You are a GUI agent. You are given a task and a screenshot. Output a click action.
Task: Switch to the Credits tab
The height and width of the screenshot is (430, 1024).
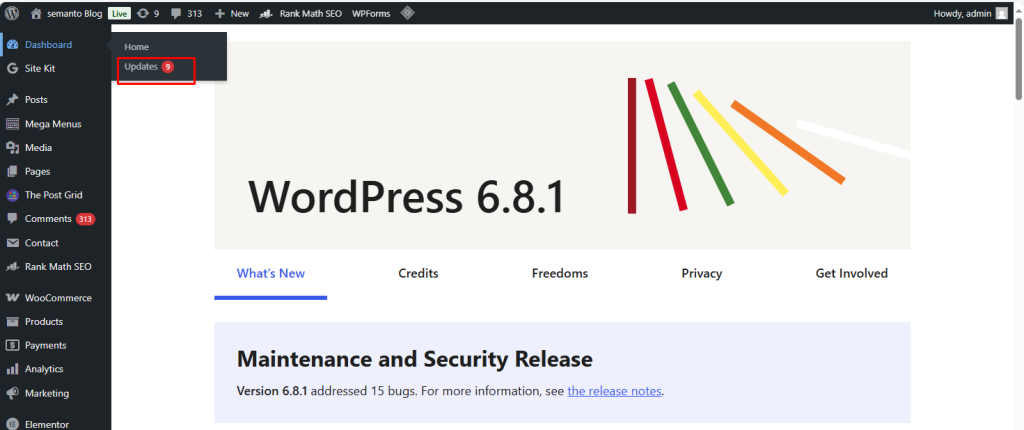pyautogui.click(x=418, y=273)
